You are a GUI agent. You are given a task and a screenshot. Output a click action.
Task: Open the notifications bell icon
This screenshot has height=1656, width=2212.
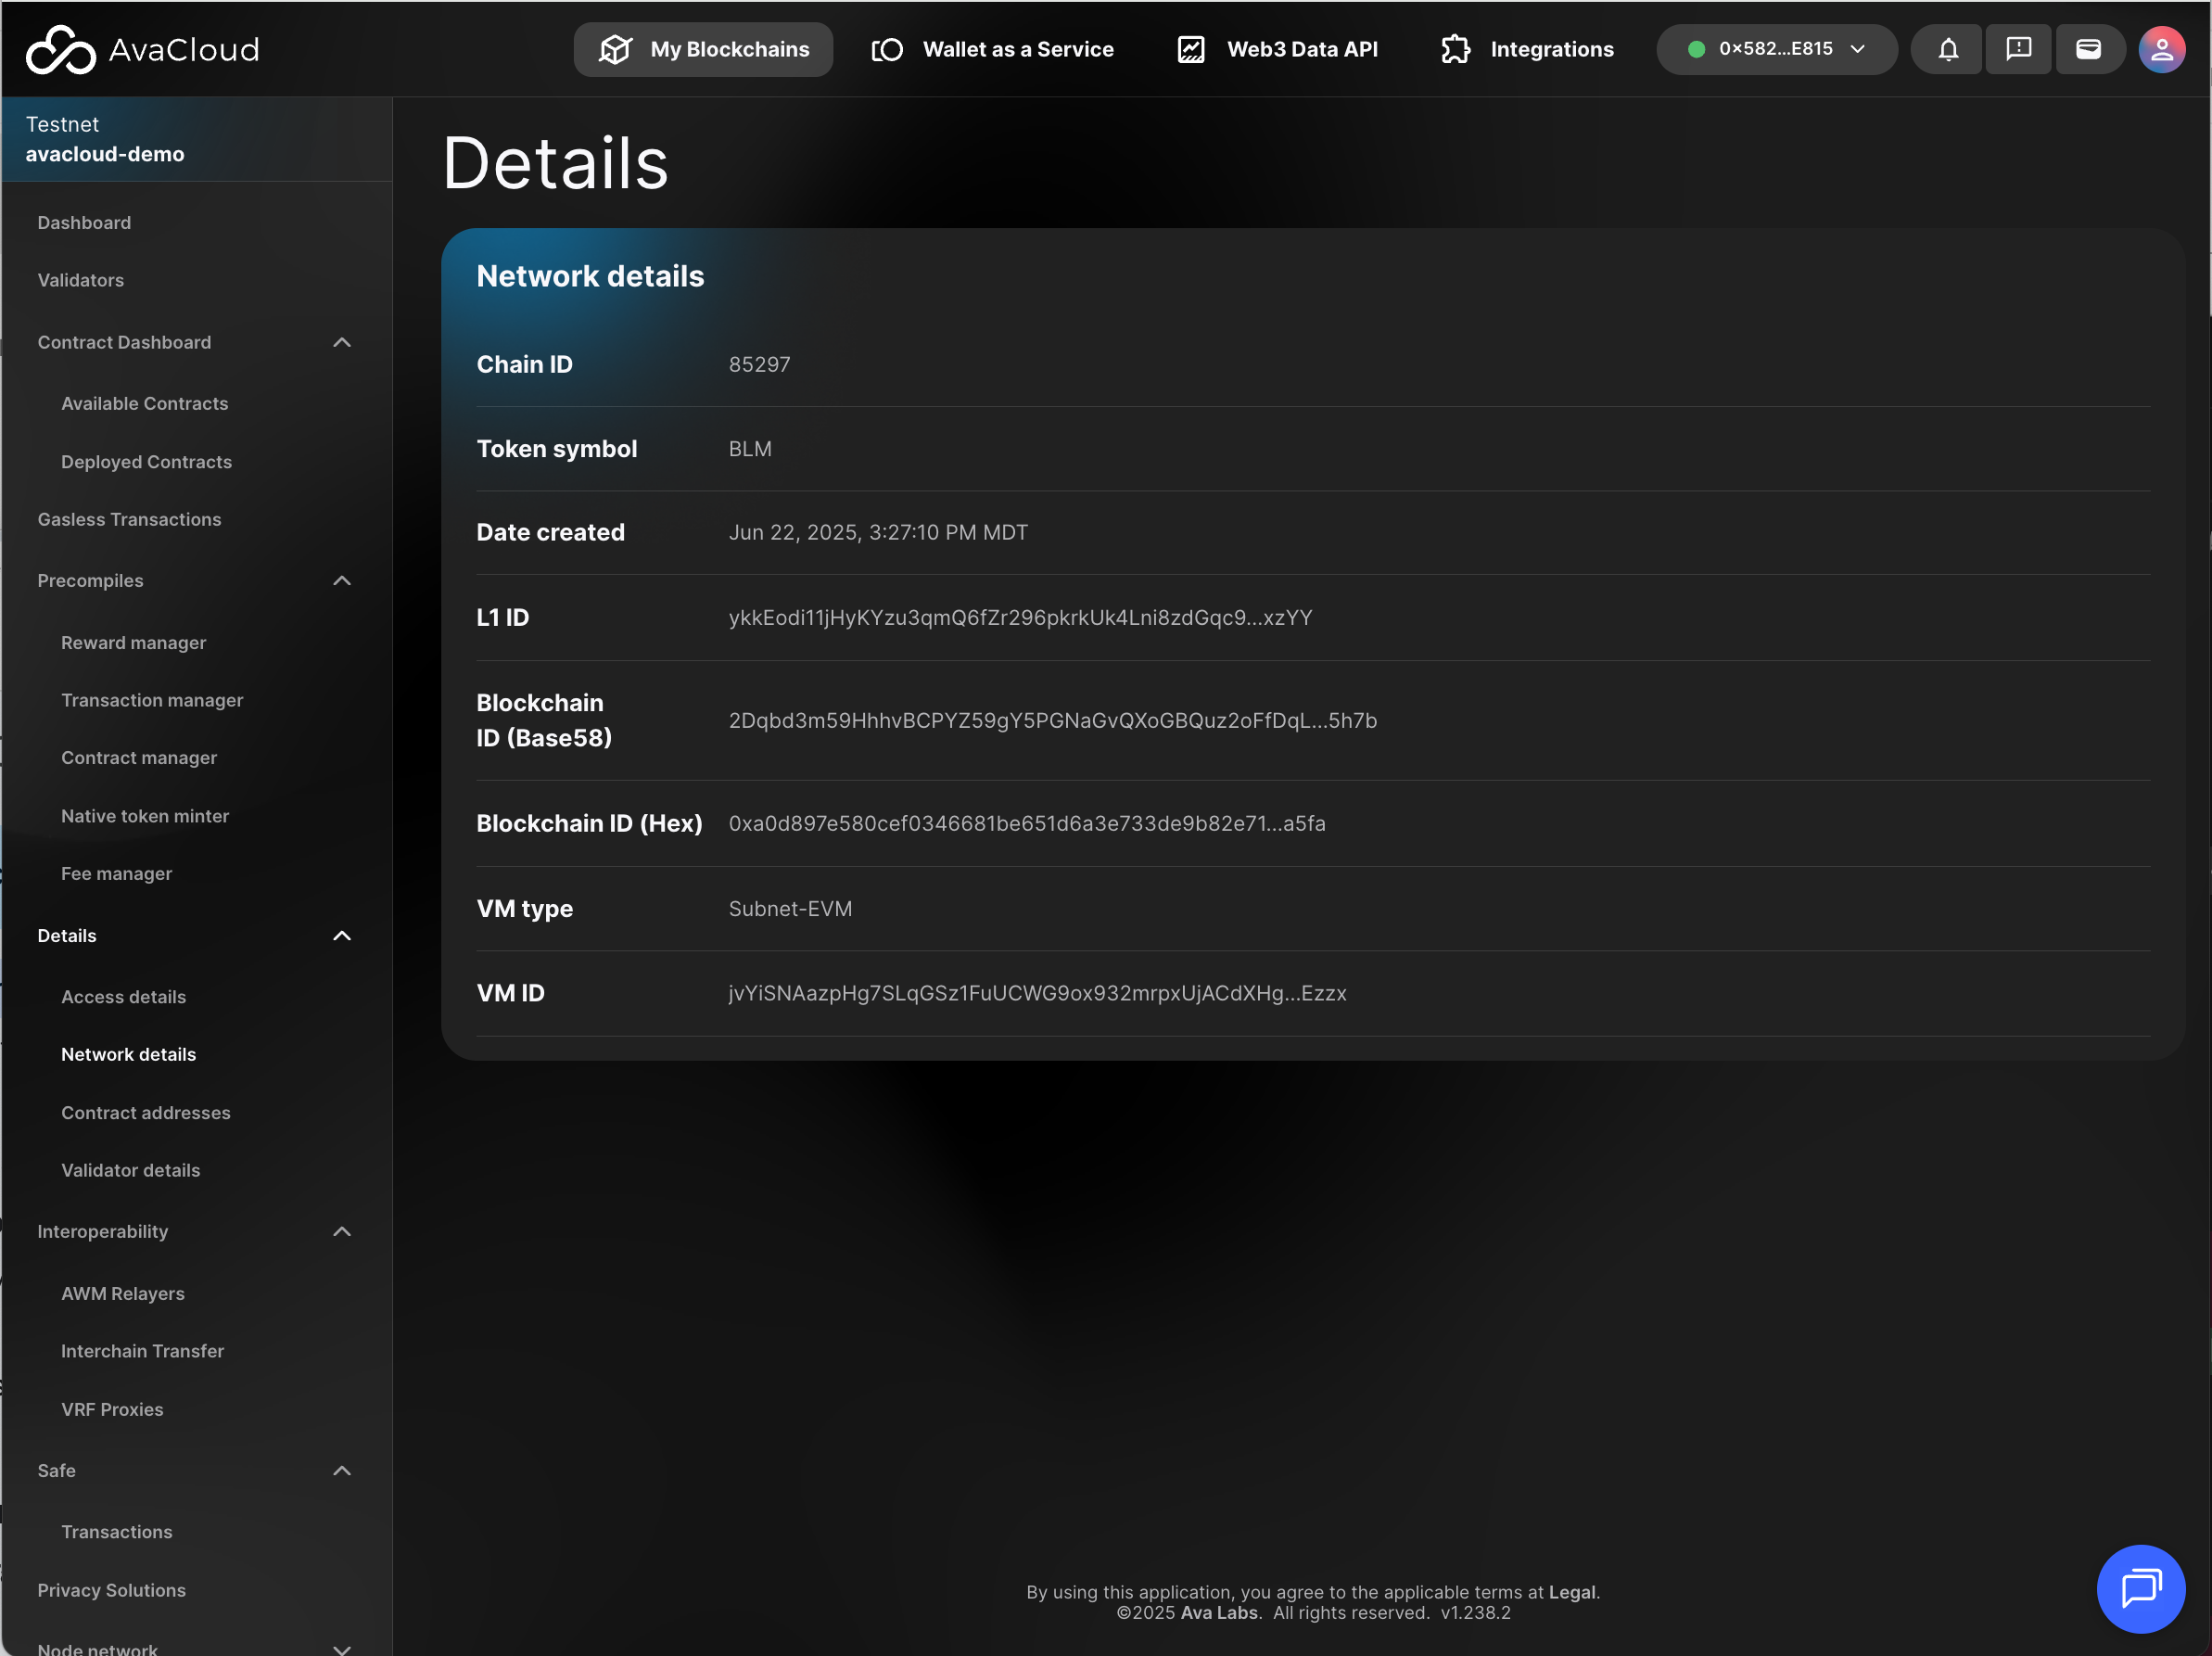[x=1947, y=49]
